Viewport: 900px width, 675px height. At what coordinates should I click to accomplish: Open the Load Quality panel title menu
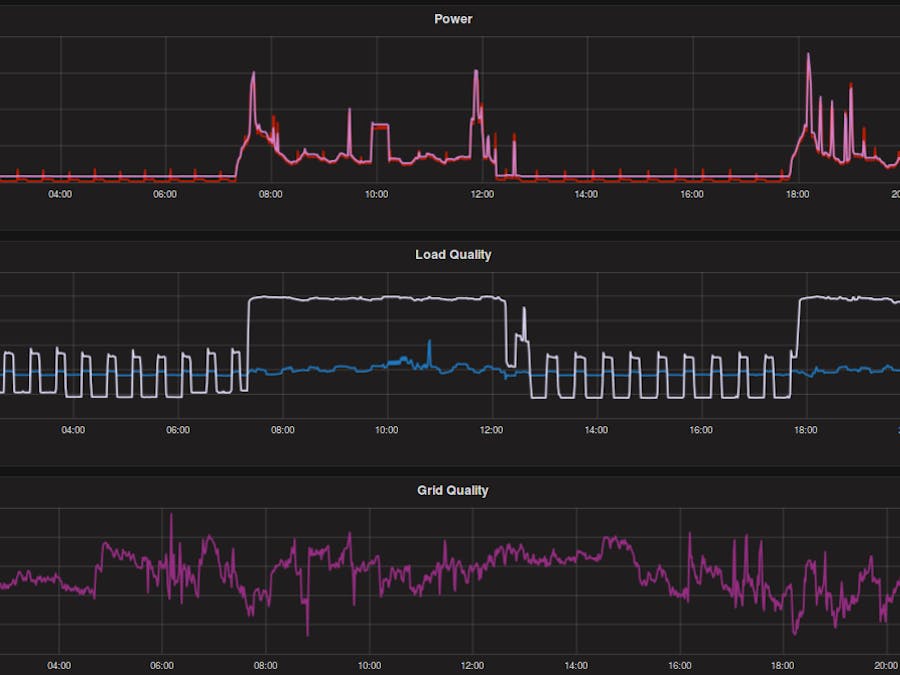coord(452,254)
